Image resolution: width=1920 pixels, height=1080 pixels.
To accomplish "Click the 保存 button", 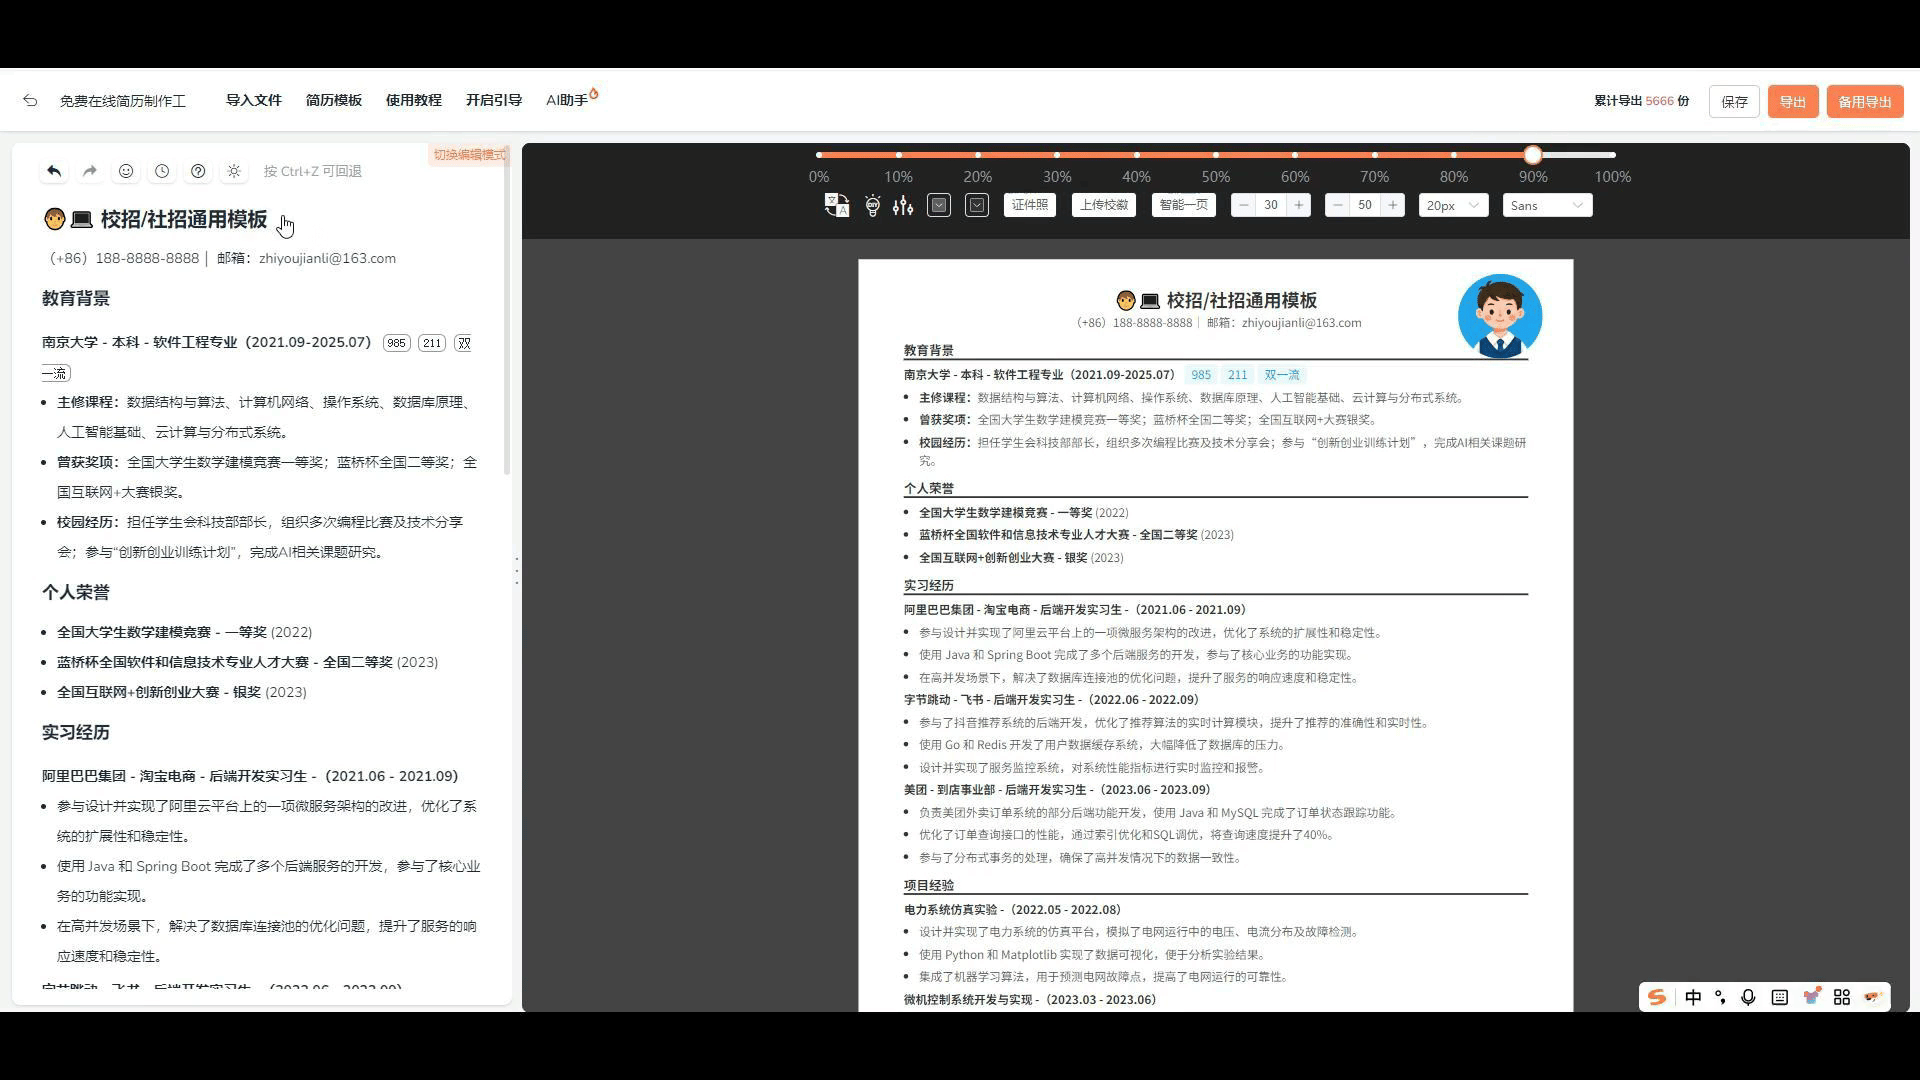I will coord(1734,102).
